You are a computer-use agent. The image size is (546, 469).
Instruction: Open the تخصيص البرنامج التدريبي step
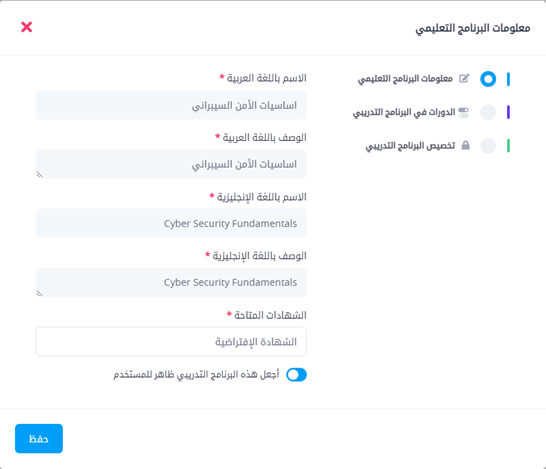410,146
